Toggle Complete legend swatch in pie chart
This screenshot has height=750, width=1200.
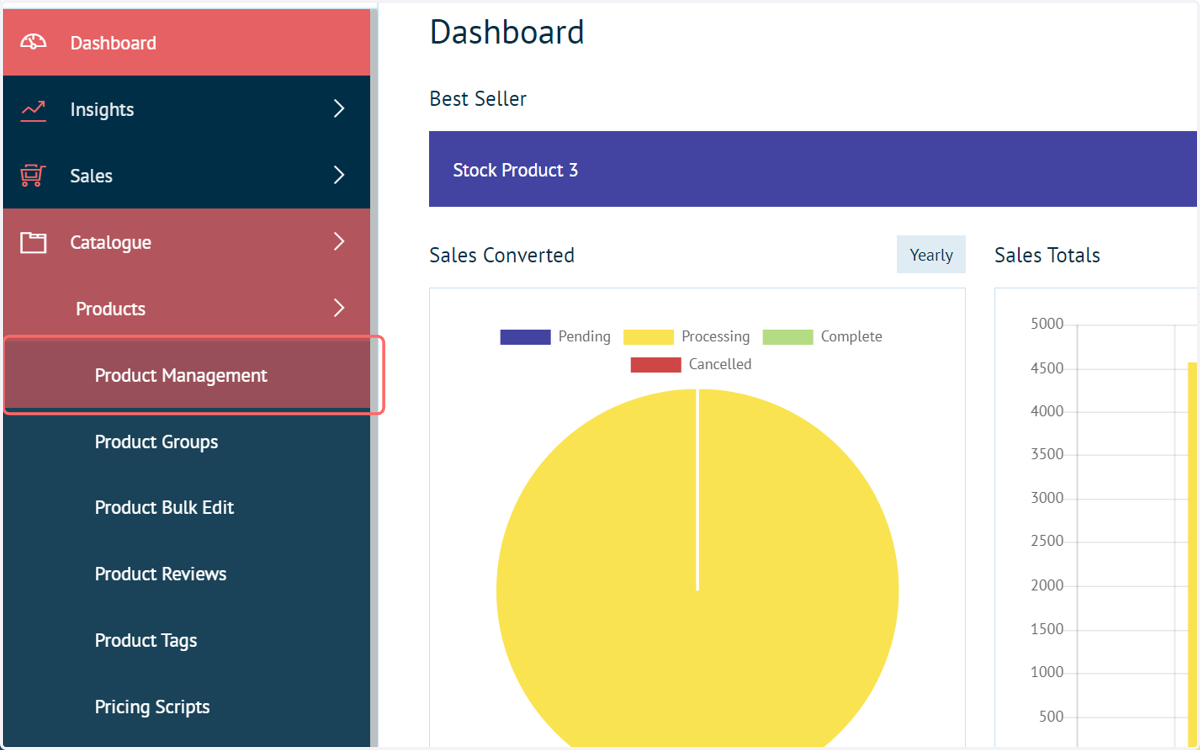788,337
